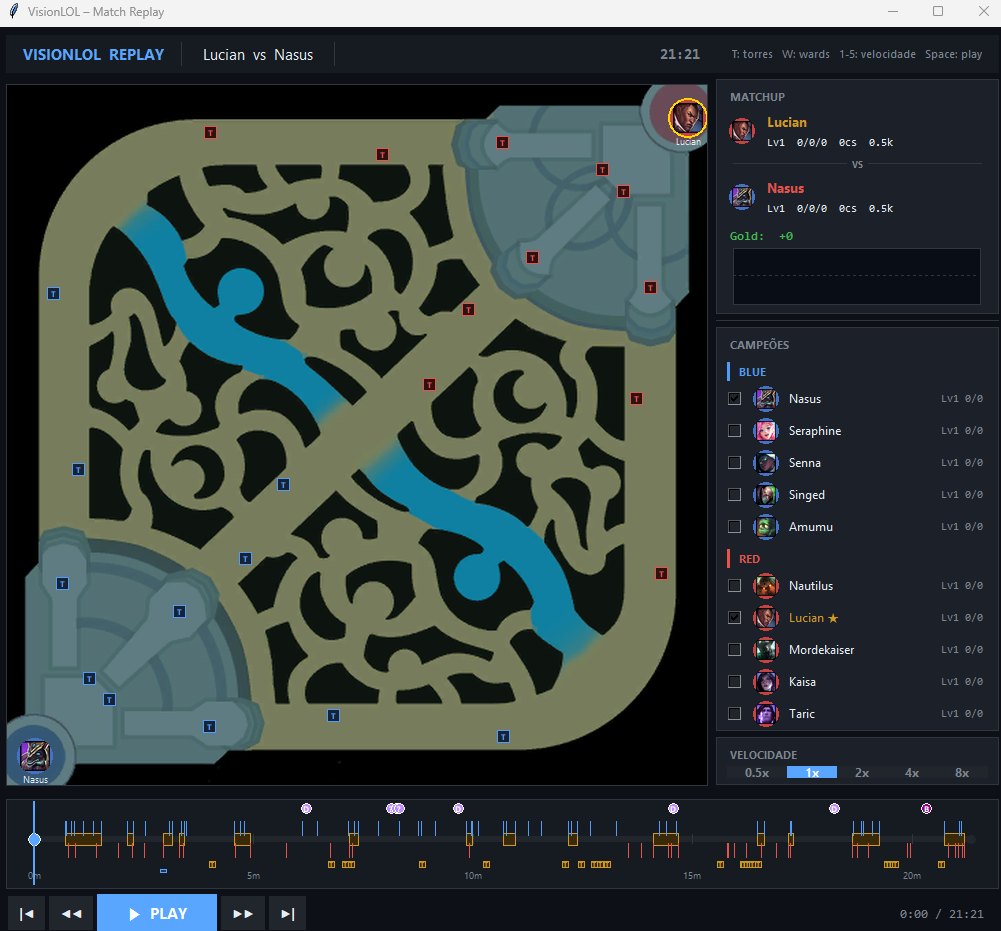
Task: Click the Nasus portrait on the minimap
Action: 34,756
